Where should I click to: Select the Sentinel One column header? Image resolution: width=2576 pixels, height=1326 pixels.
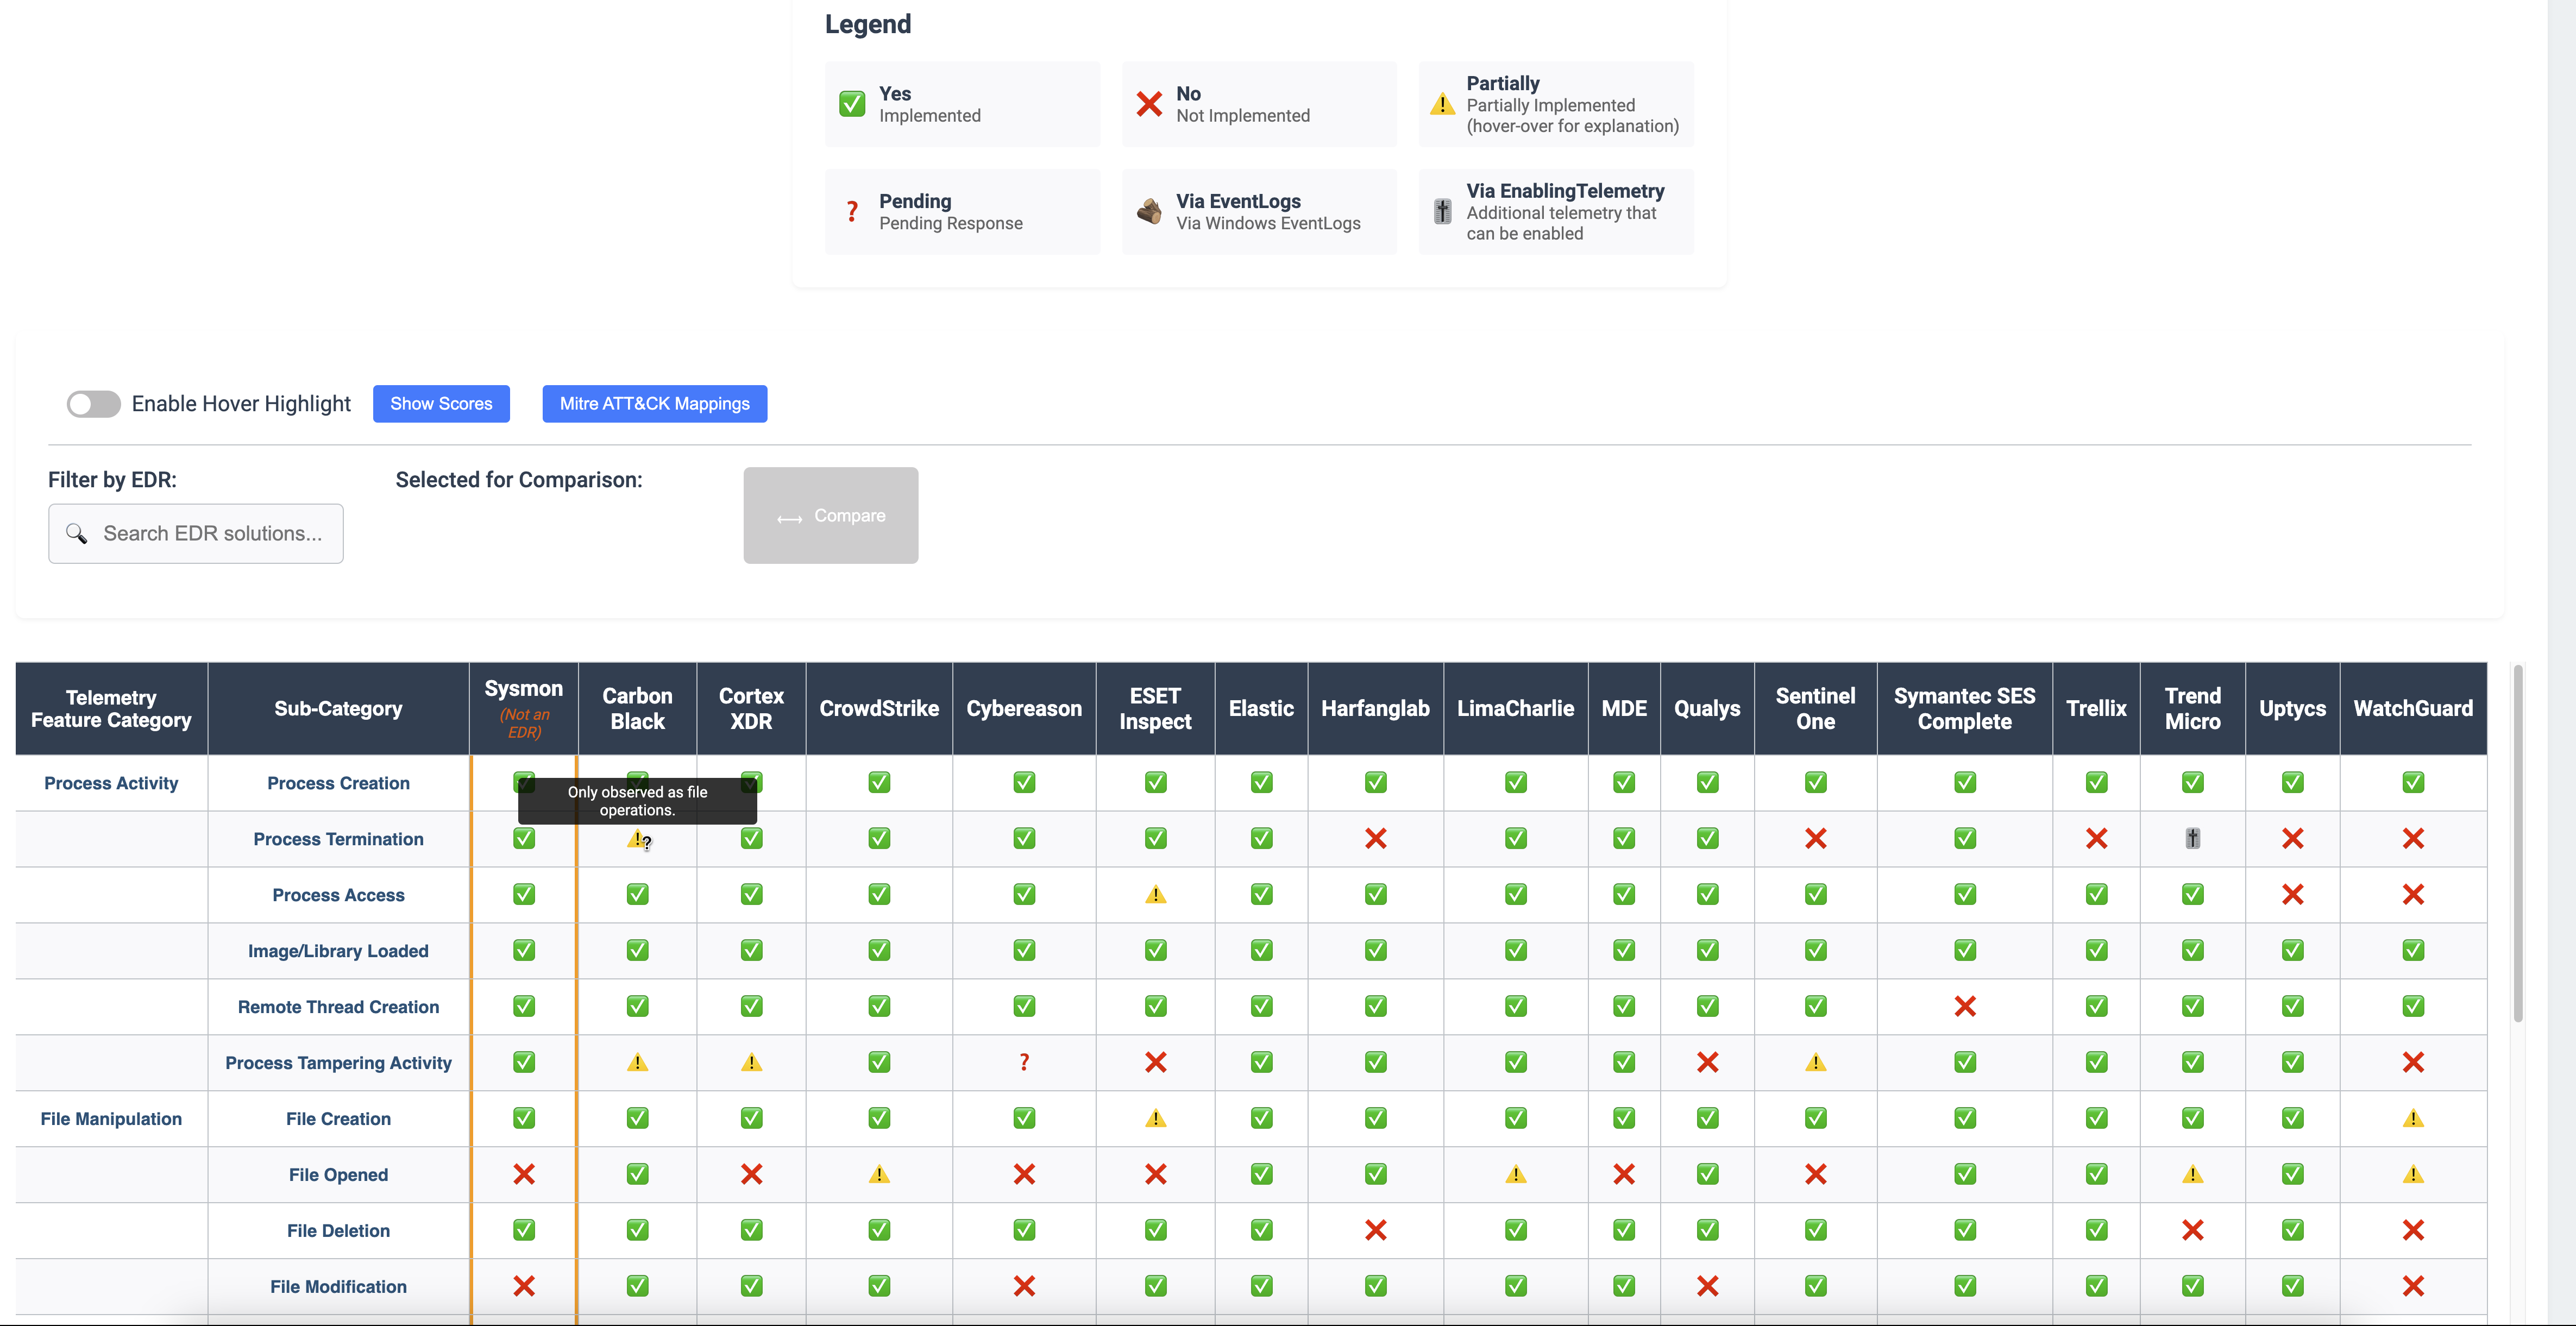(1815, 708)
